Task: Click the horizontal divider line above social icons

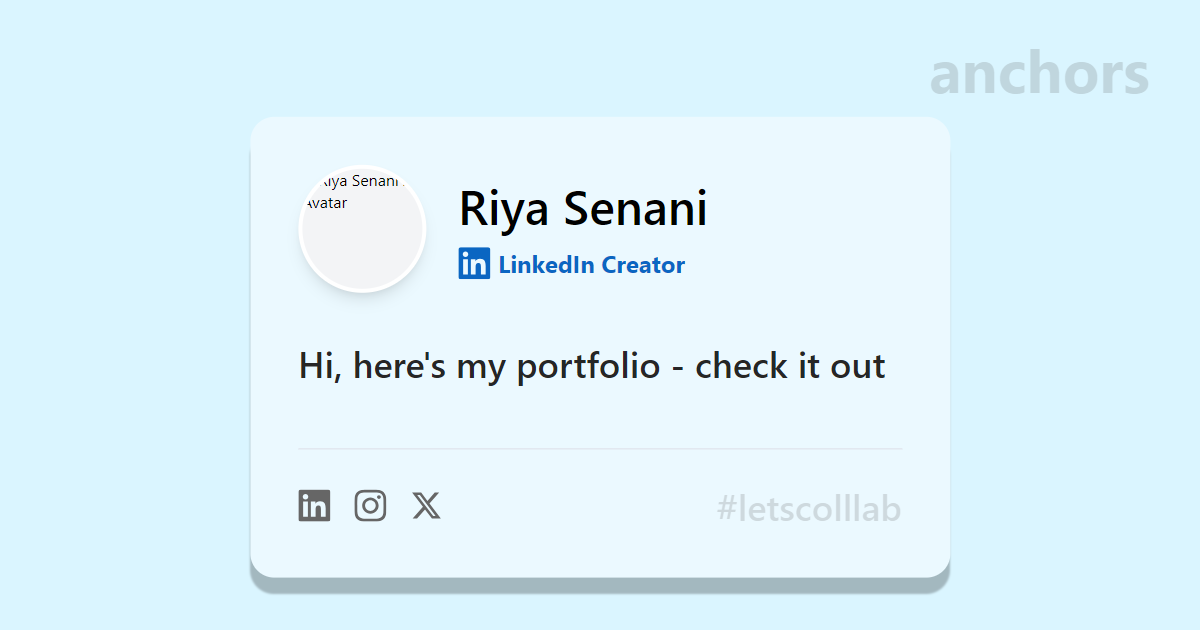Action: pos(600,449)
